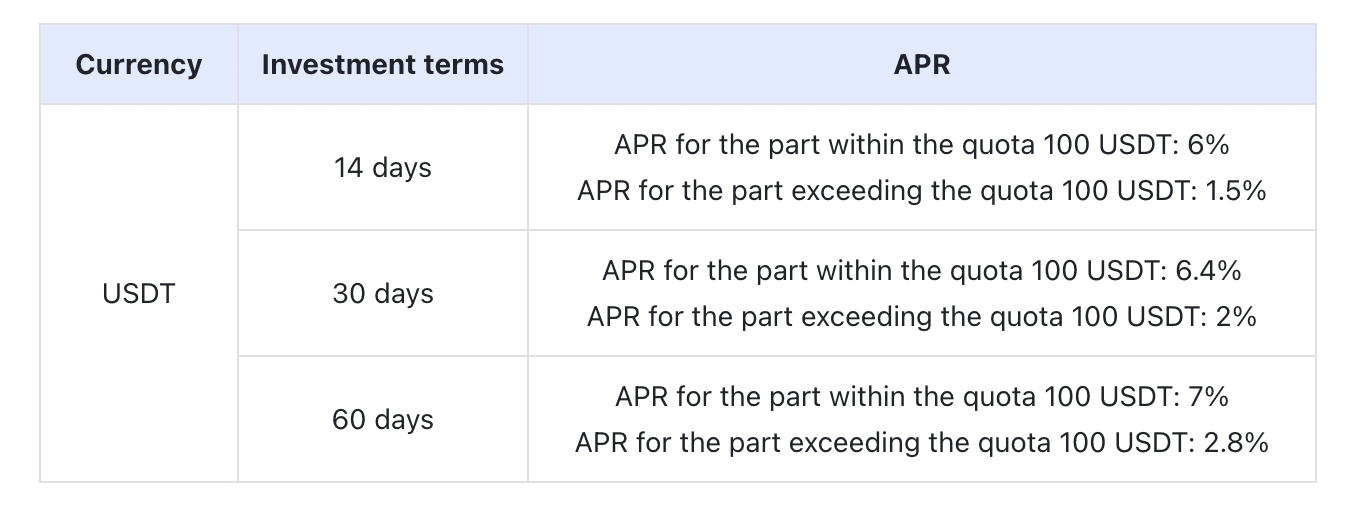Viewport: 1354px width, 506px height.
Task: Choose the 30 days investment term
Action: 382,294
